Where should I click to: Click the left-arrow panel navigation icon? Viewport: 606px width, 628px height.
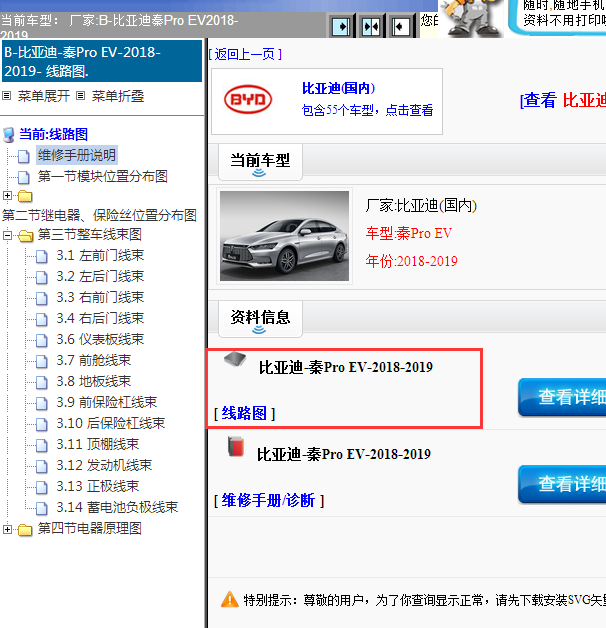pos(401,27)
